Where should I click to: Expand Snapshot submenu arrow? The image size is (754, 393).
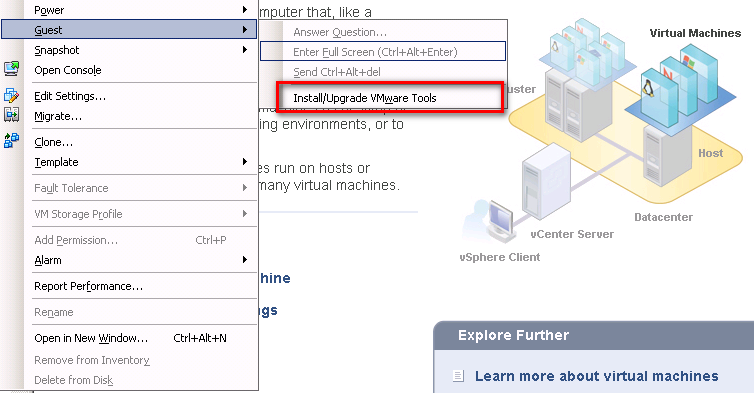click(x=245, y=49)
